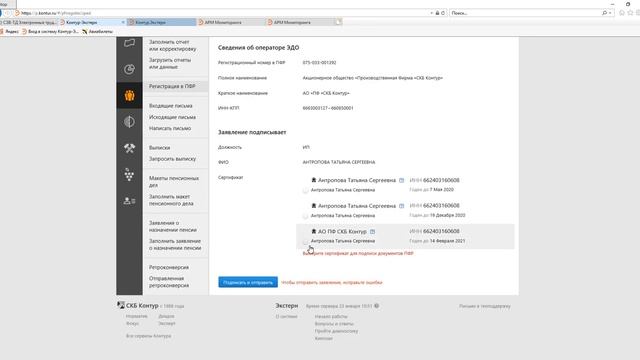Open Яндекс bookmark in favorites bar

click(x=10, y=31)
